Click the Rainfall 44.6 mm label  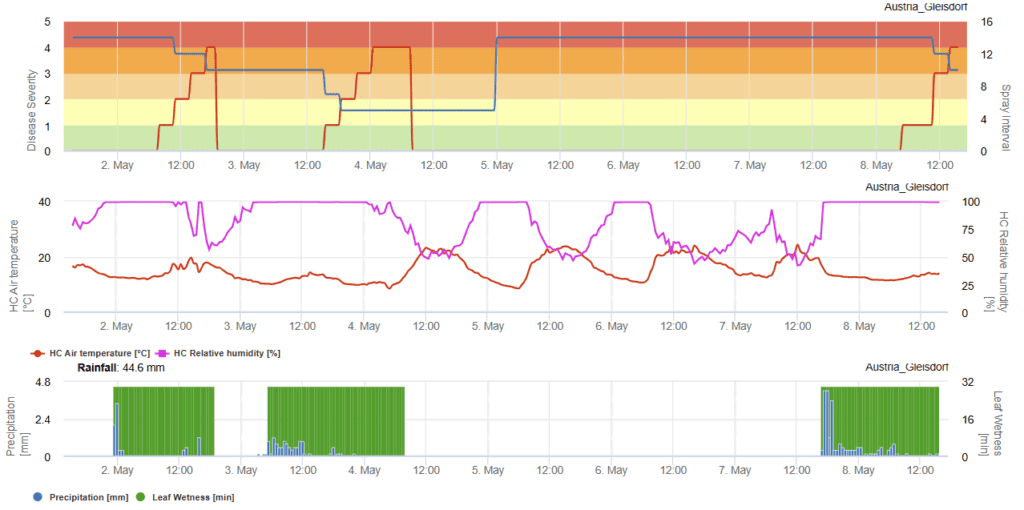tap(121, 368)
